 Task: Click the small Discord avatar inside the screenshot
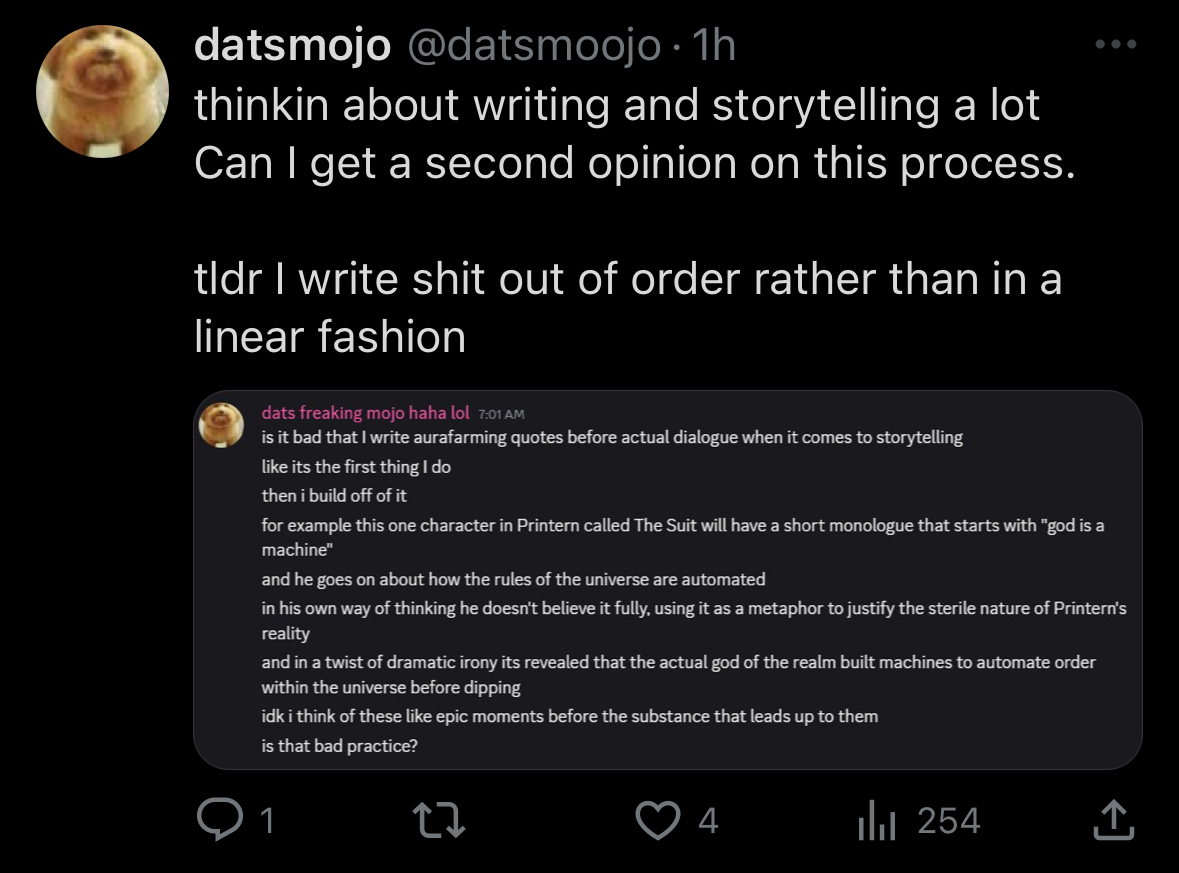222,424
